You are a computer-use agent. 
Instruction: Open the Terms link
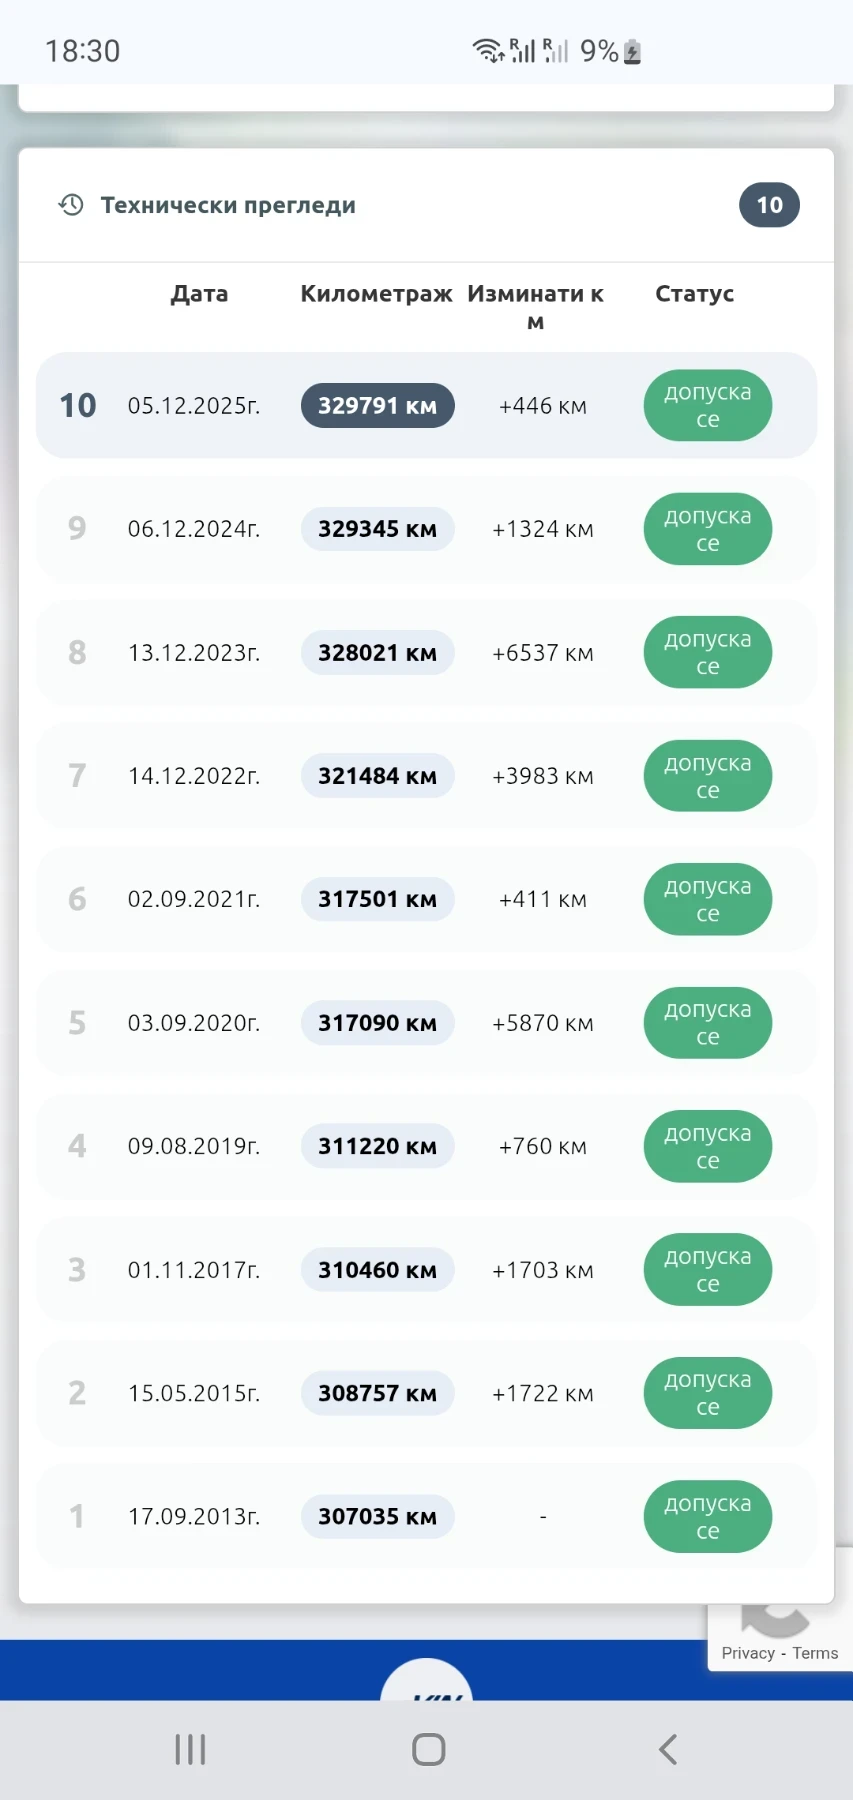tap(815, 1653)
